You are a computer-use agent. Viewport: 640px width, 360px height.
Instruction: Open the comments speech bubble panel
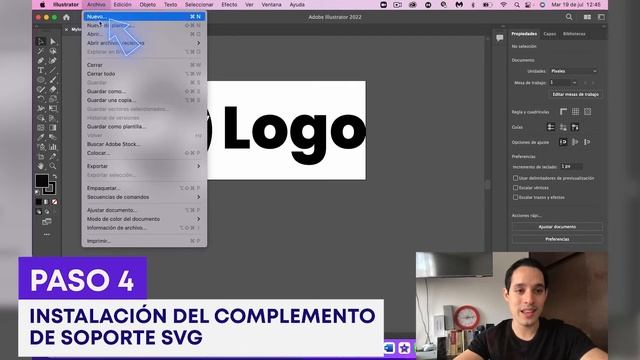[x=500, y=38]
